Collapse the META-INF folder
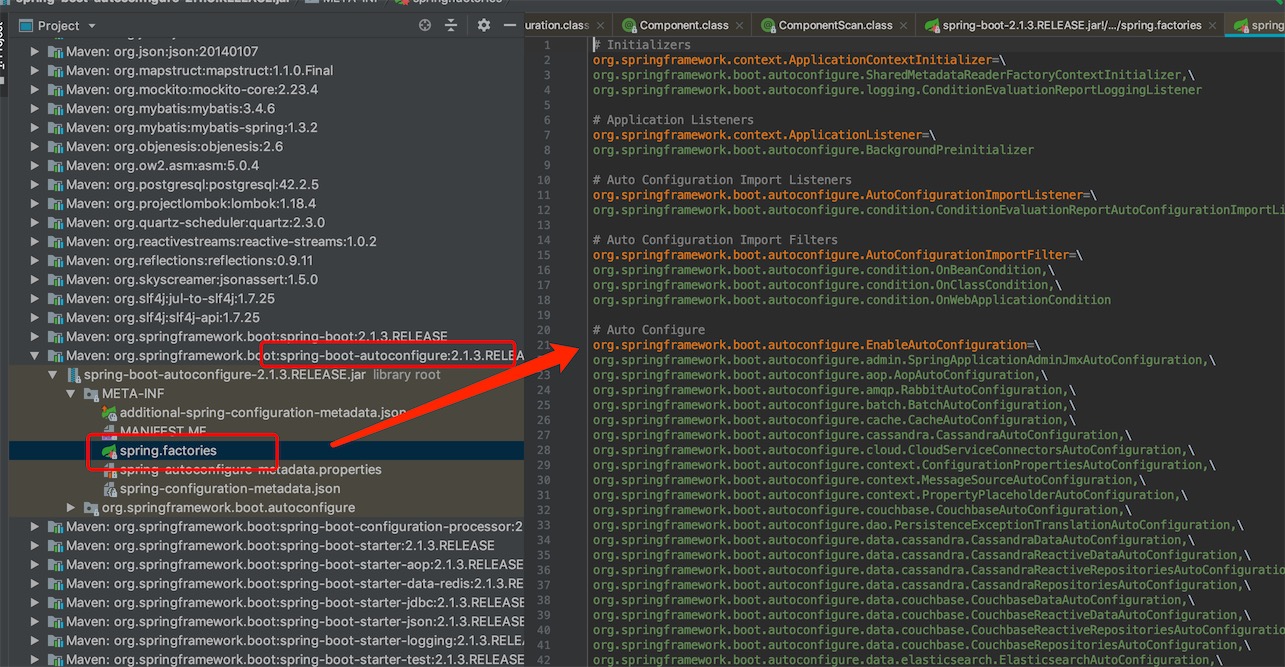This screenshot has width=1285, height=667. click(71, 394)
